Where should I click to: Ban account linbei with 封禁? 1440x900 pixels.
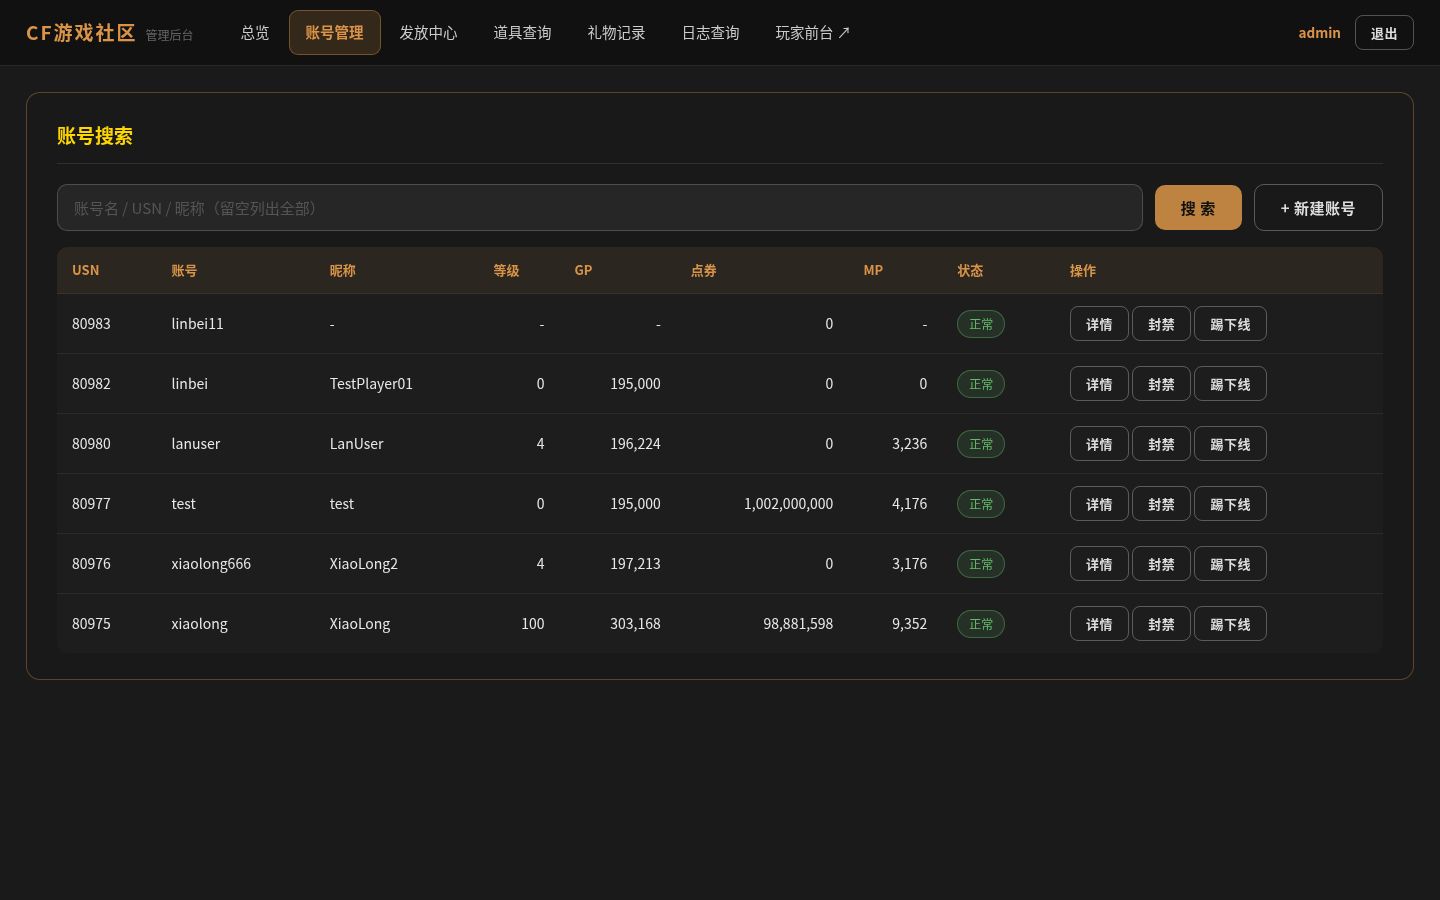(x=1161, y=384)
